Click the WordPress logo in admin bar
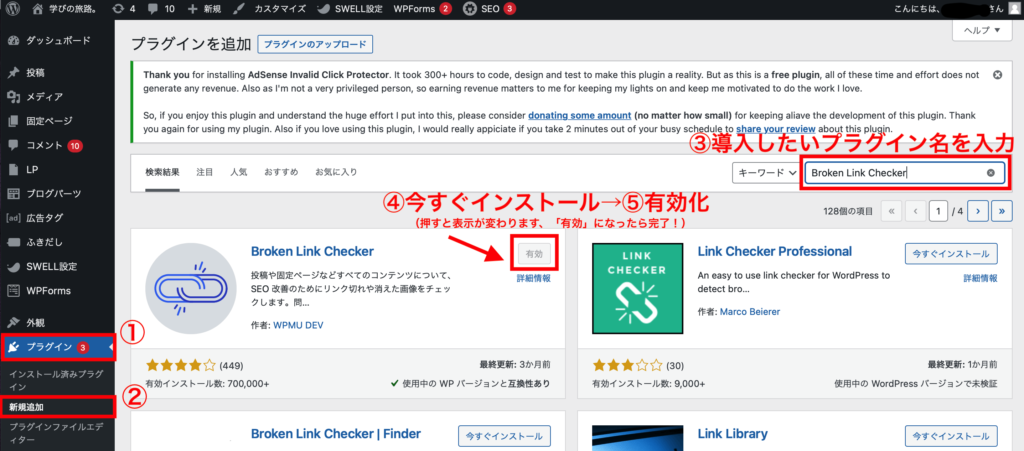This screenshot has width=1024, height=451. pos(13,9)
